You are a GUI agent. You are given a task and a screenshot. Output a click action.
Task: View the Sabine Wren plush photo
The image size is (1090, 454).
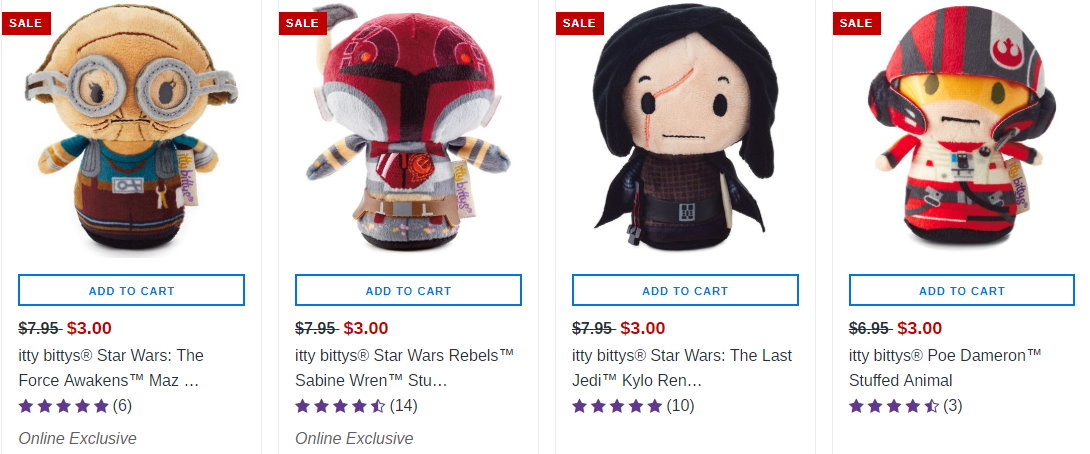click(405, 135)
